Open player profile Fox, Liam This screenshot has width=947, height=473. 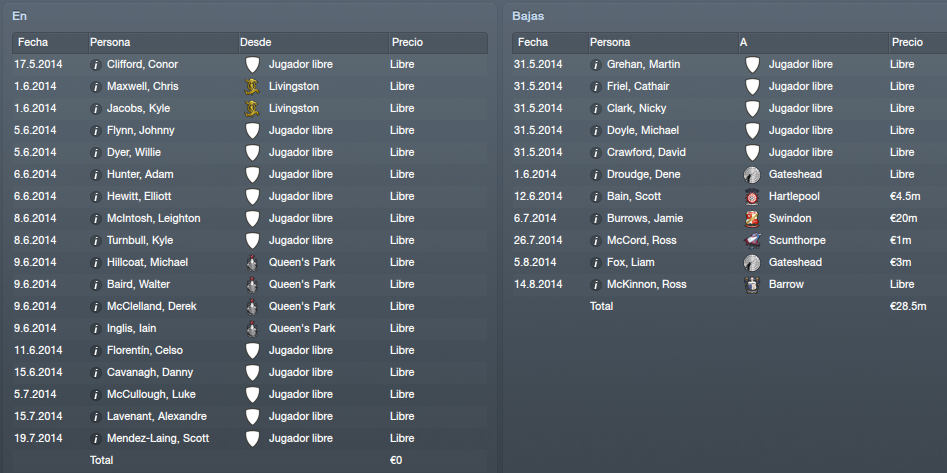631,262
